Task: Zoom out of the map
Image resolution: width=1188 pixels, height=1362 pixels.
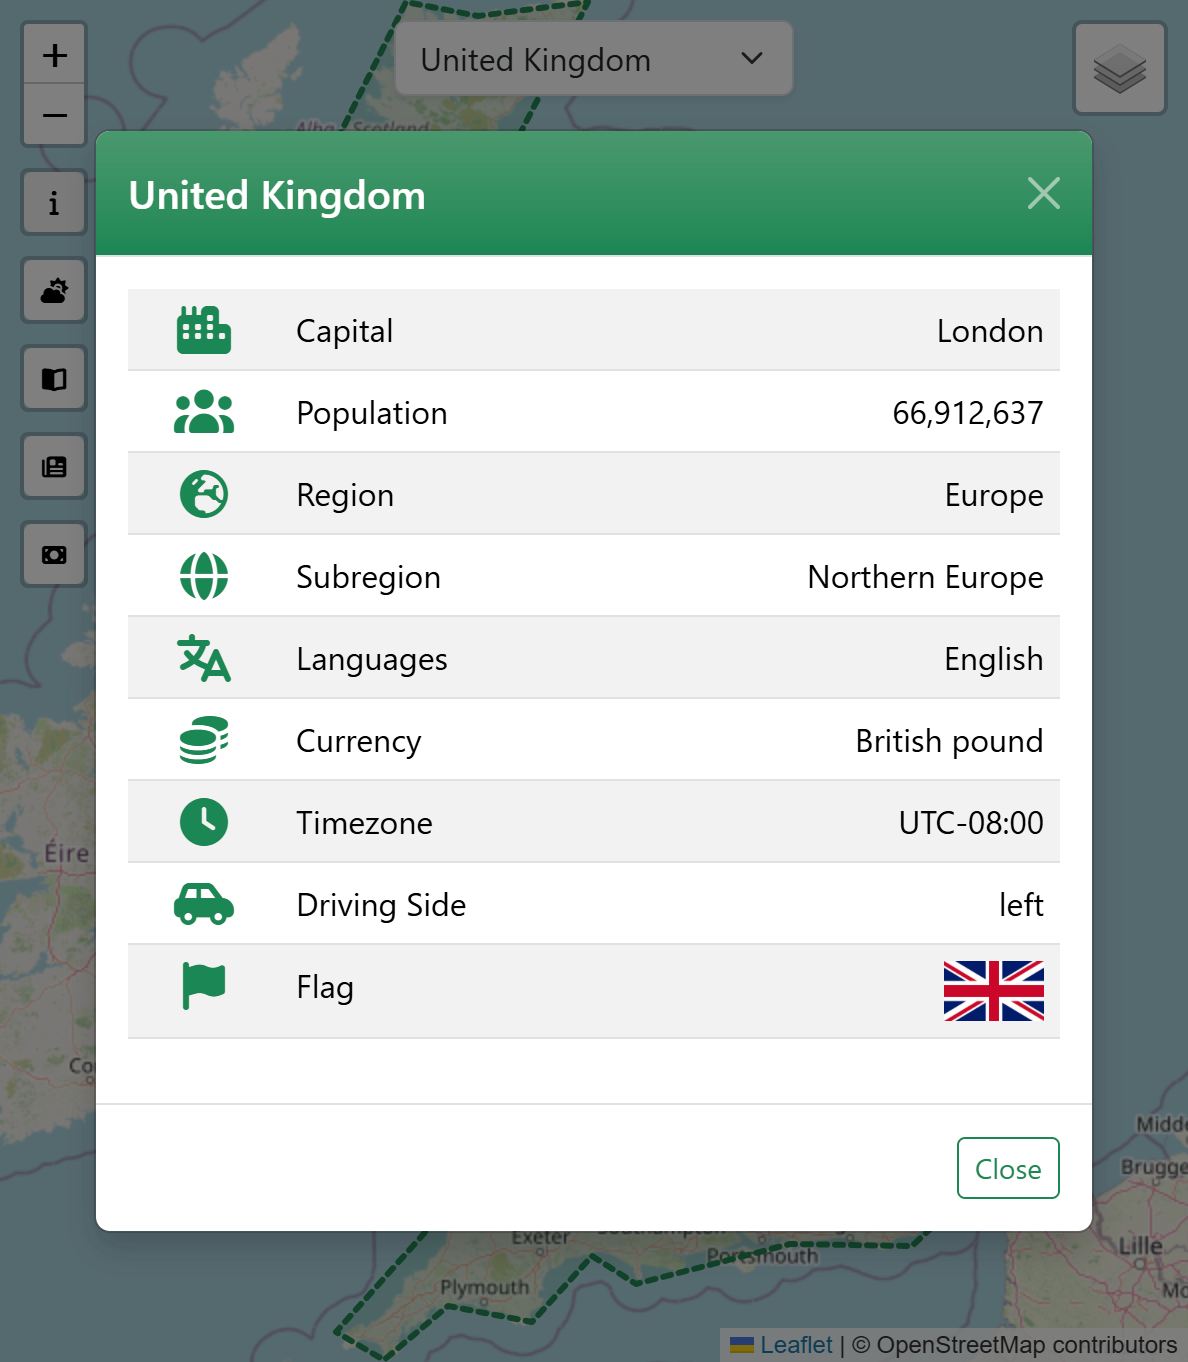Action: (x=55, y=115)
